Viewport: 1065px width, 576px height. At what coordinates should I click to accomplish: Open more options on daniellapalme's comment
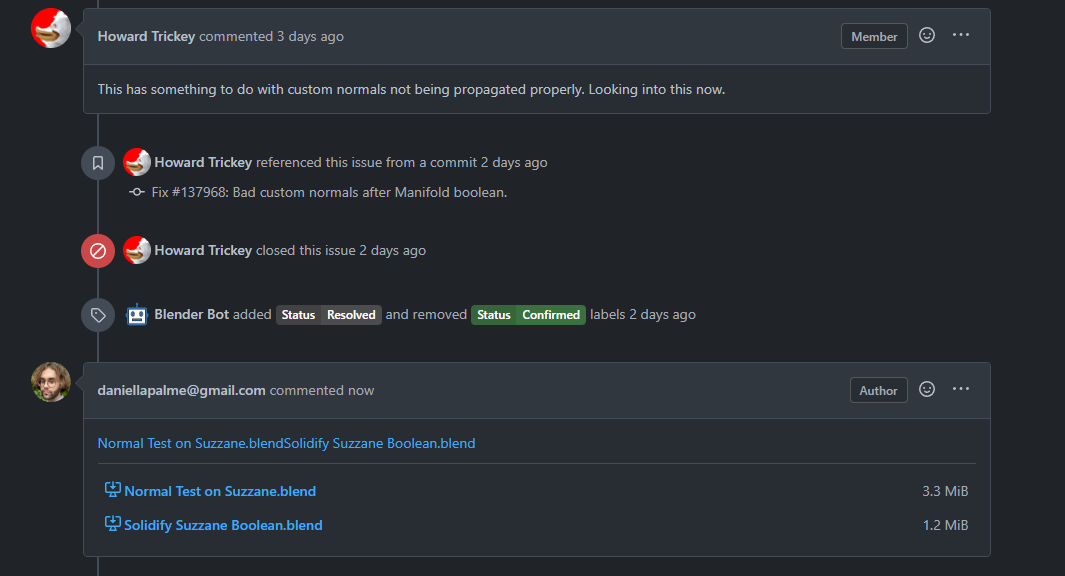pyautogui.click(x=960, y=389)
